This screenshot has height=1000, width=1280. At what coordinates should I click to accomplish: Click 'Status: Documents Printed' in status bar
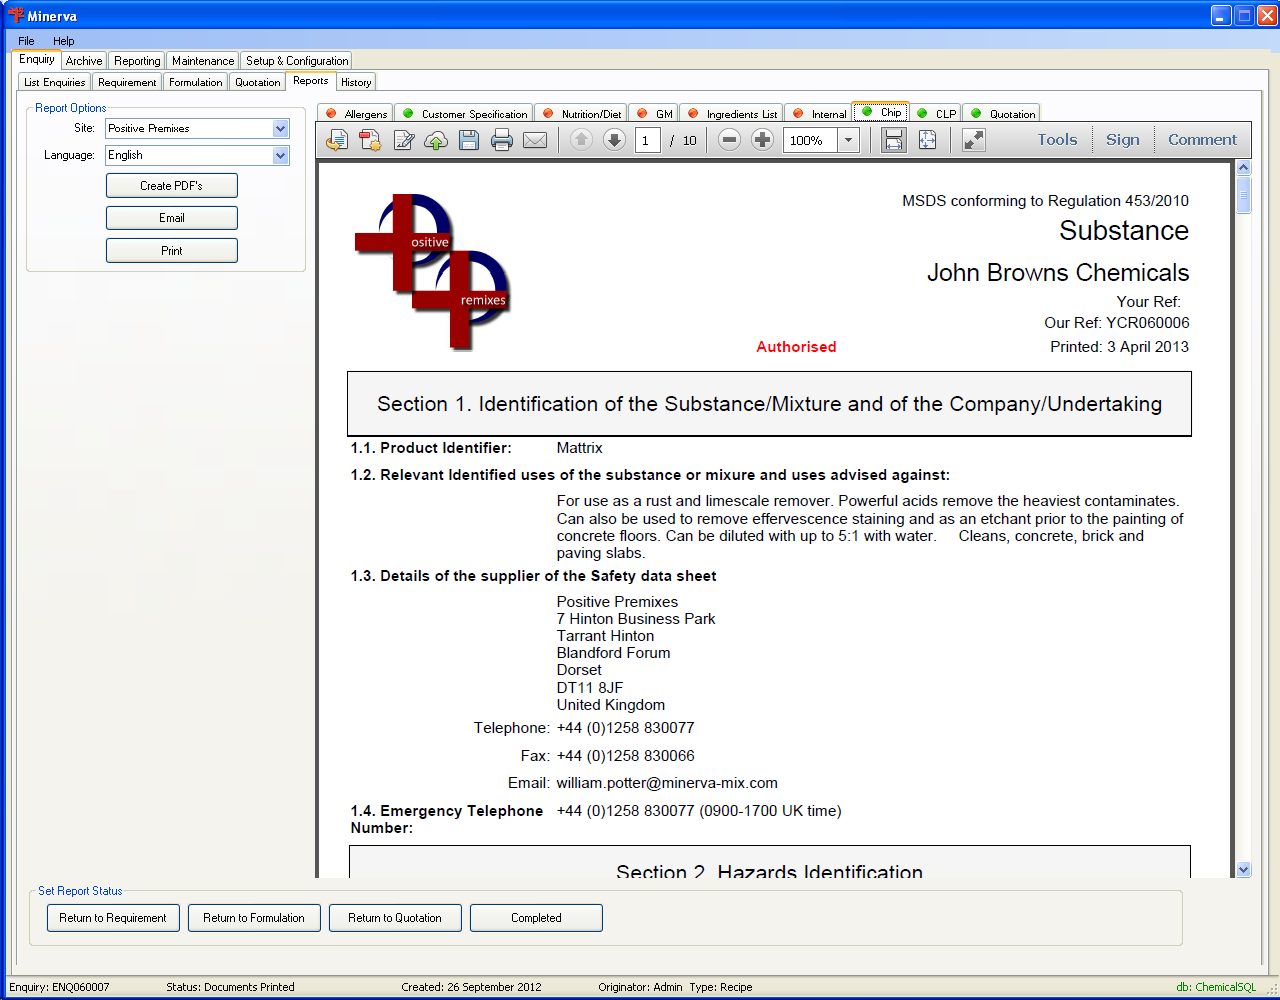pos(230,987)
